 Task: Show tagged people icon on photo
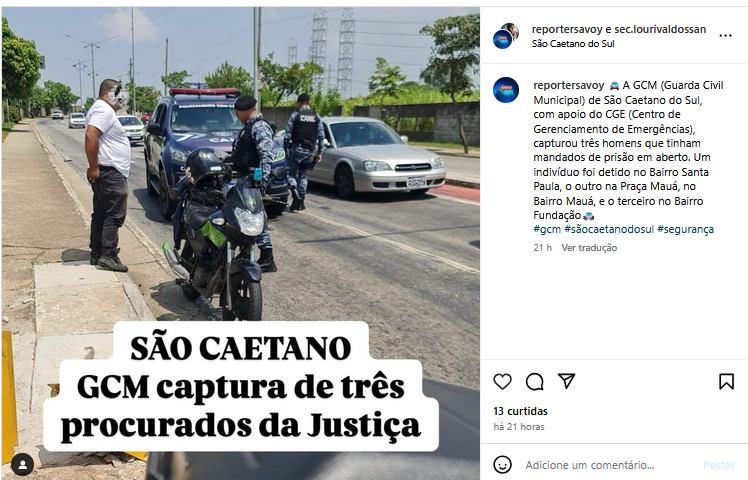22,464
